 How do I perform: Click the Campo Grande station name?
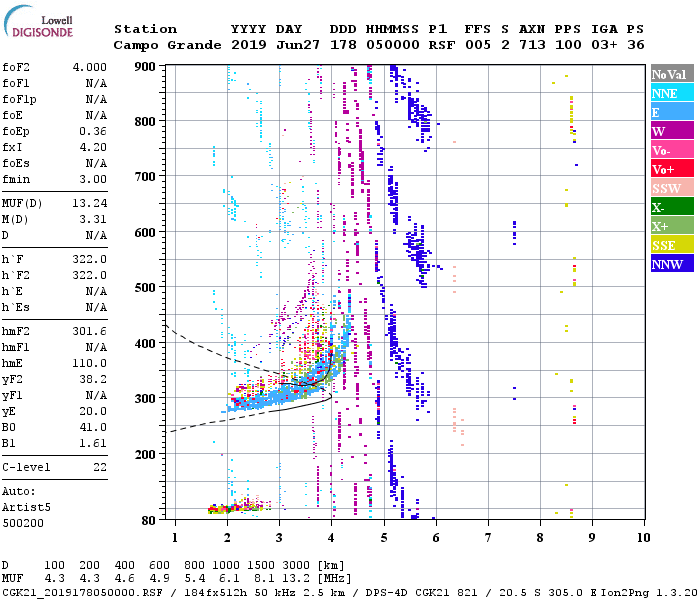click(167, 45)
